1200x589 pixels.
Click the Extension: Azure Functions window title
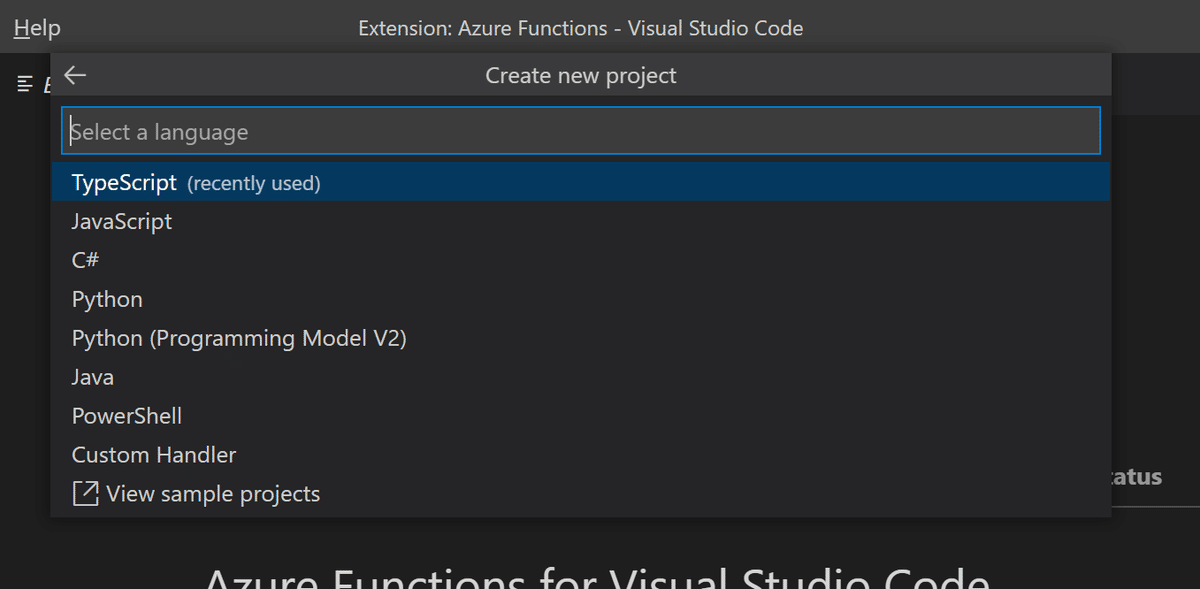coord(580,27)
